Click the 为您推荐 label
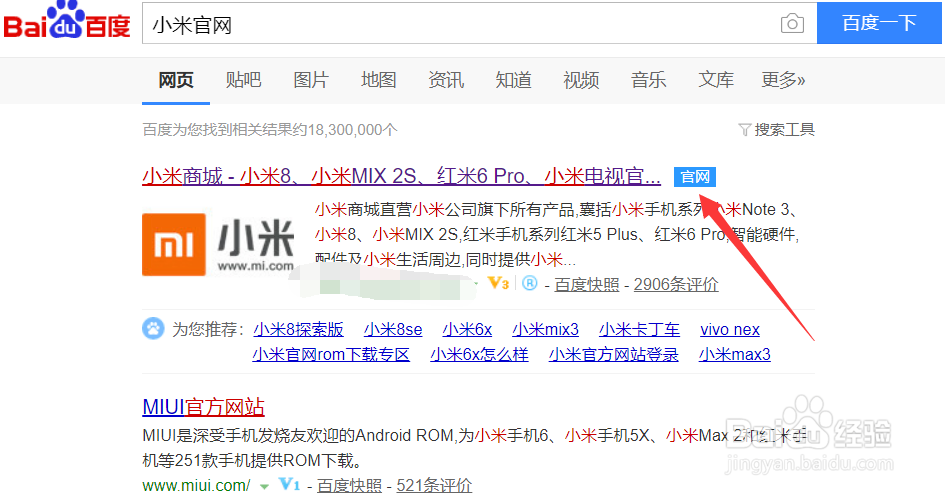The height and width of the screenshot is (496, 945). coord(208,330)
